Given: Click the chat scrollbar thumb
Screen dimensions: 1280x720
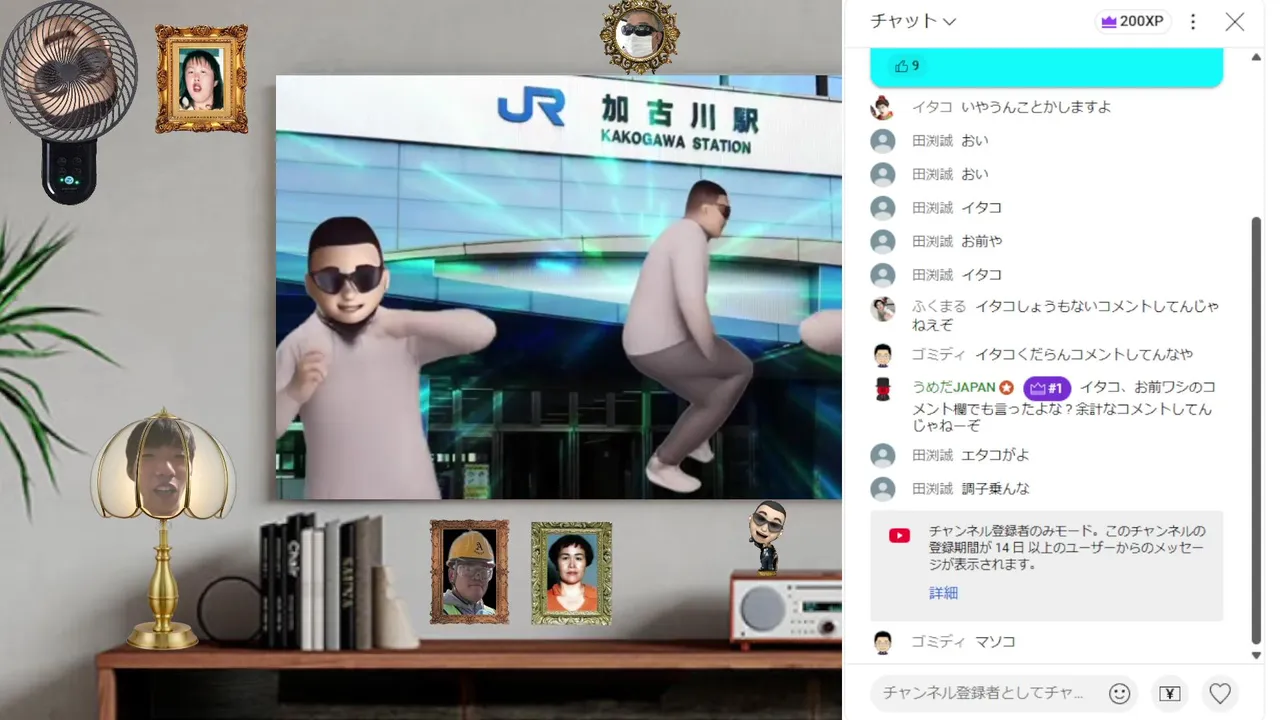Looking at the screenshot, I should (1257, 430).
